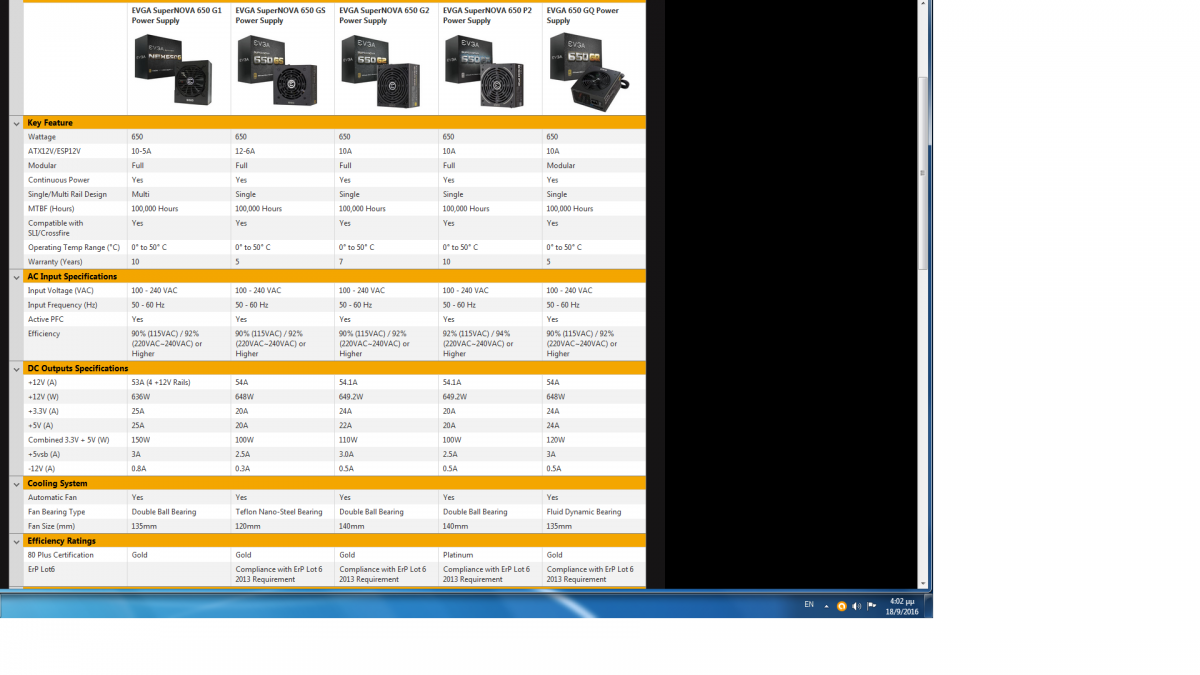Open the Action Center flag icon
The height and width of the screenshot is (675, 1200).
872,605
